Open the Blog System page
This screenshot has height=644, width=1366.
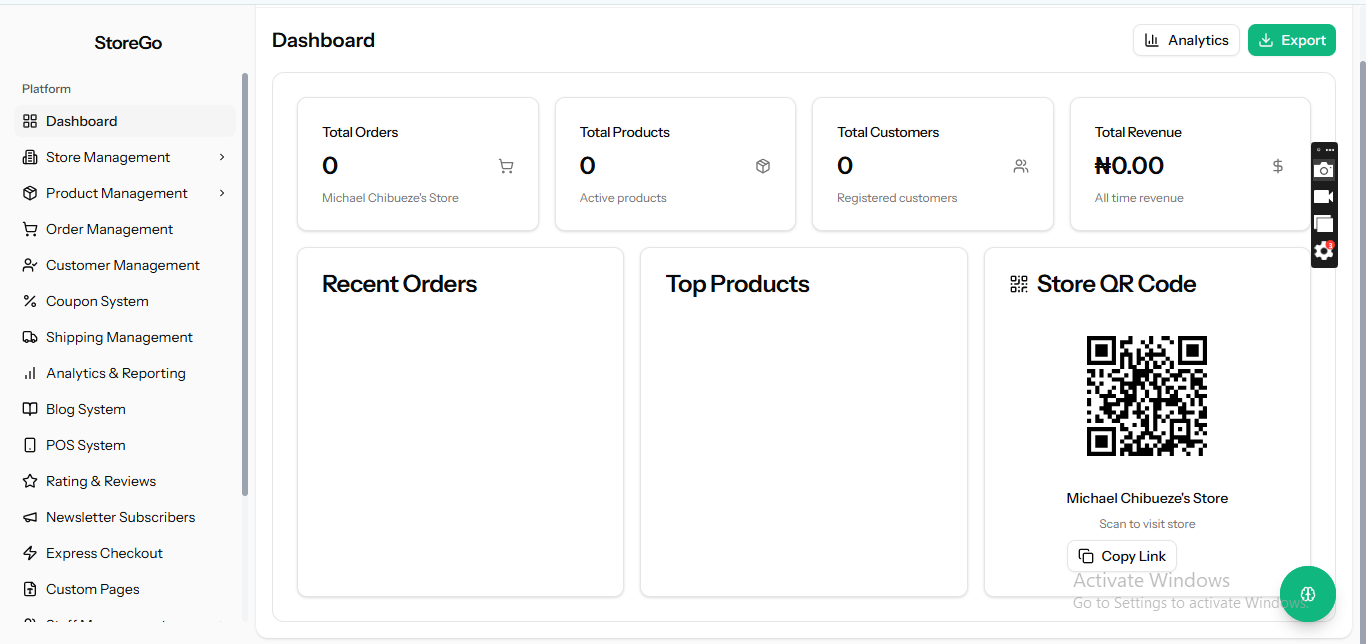(125, 409)
